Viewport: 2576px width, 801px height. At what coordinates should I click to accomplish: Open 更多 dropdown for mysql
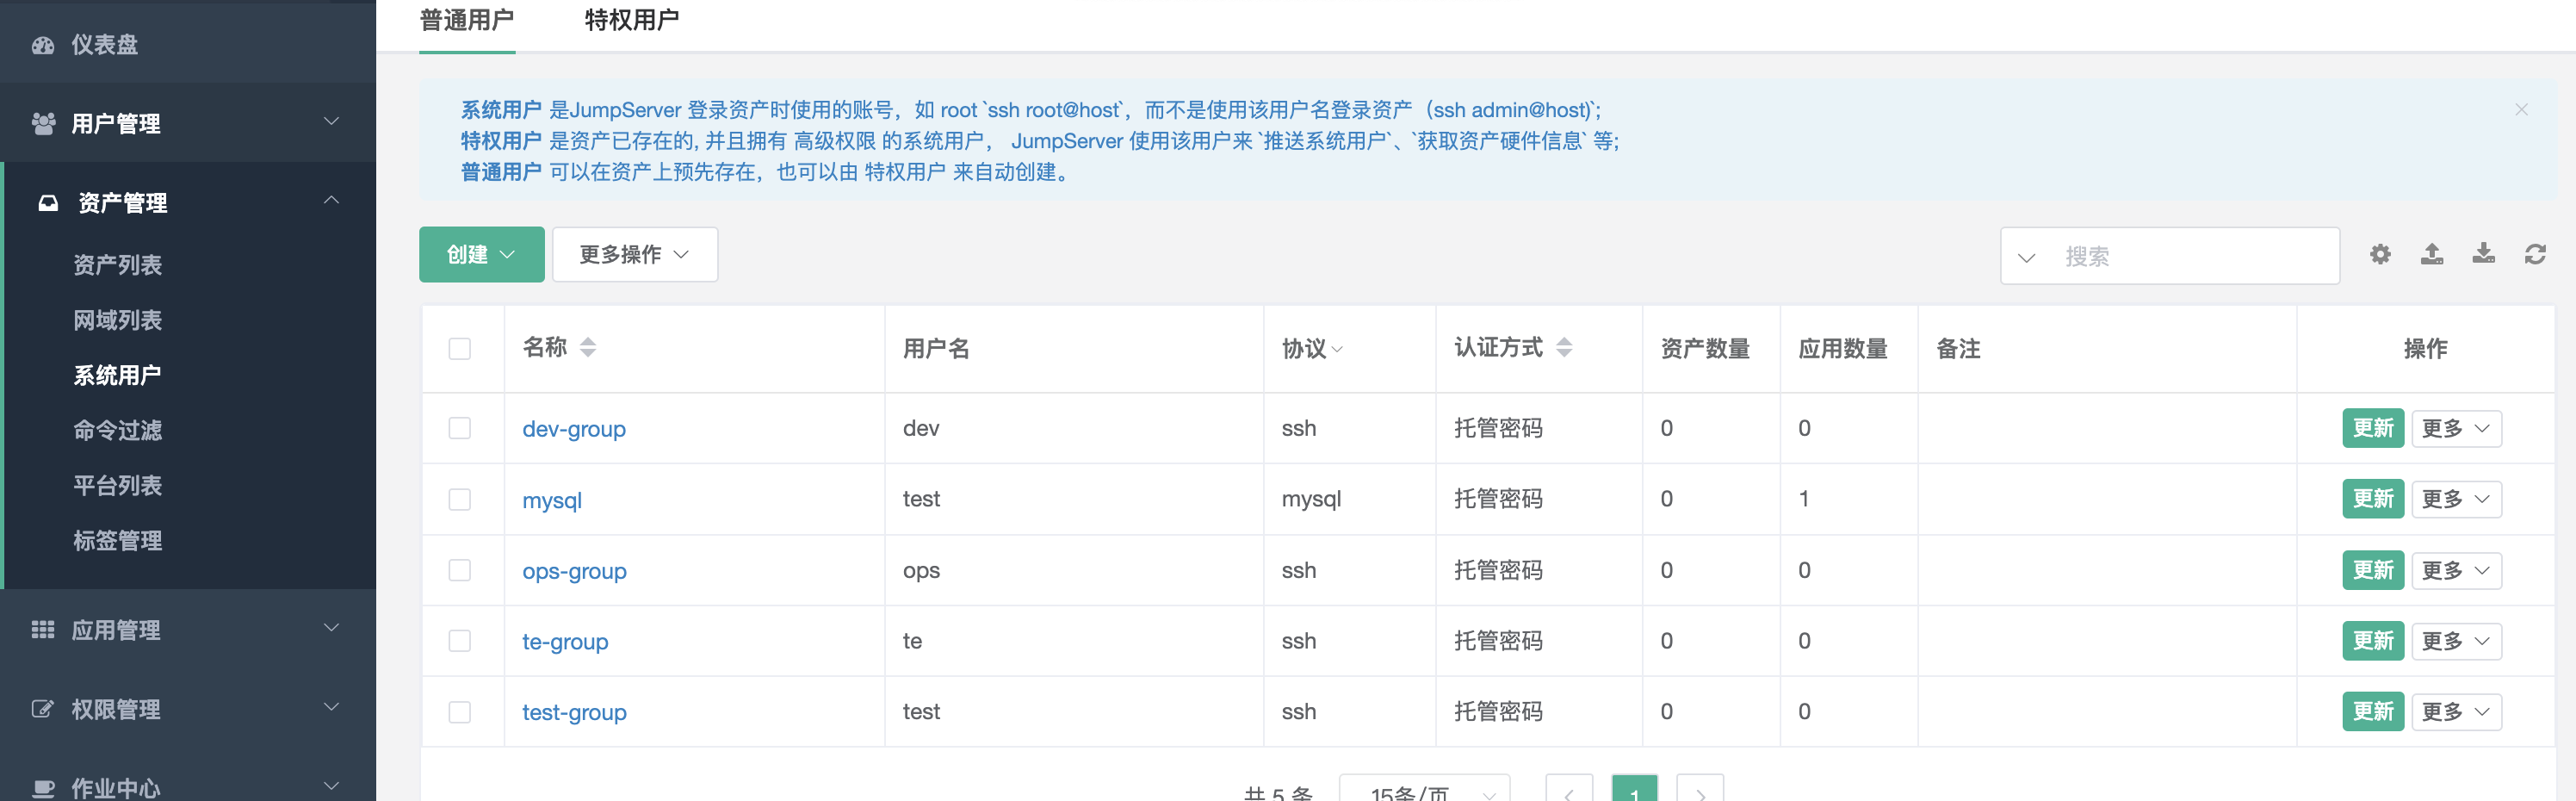[2456, 499]
